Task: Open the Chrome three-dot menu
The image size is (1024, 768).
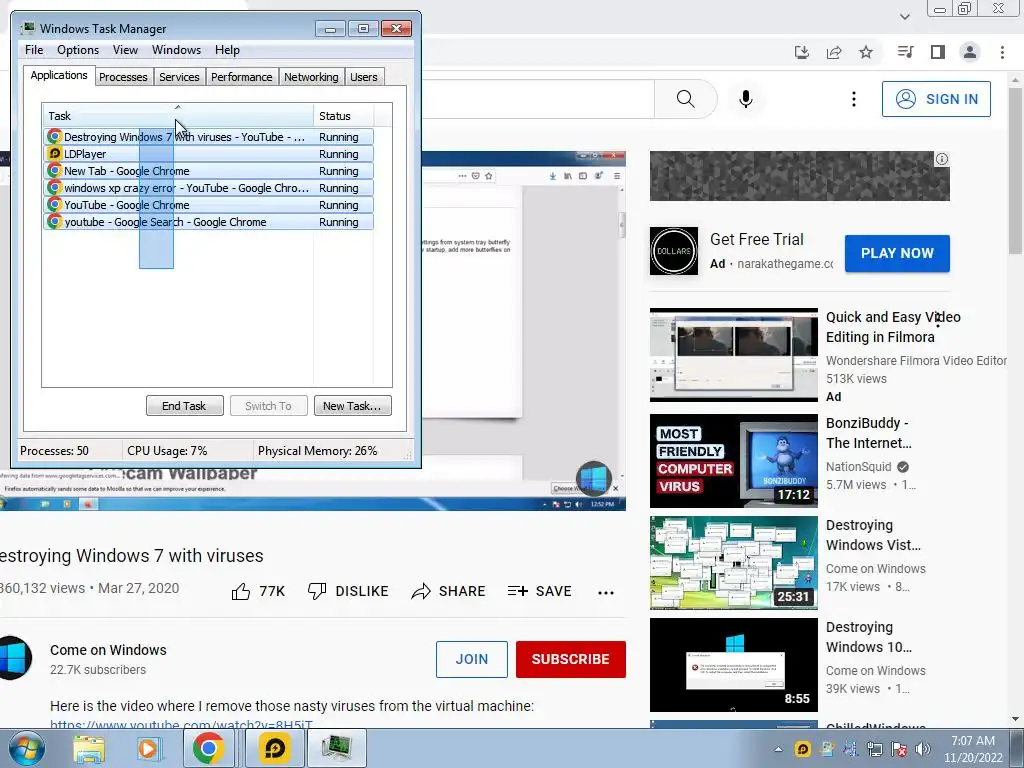Action: pyautogui.click(x=1002, y=52)
